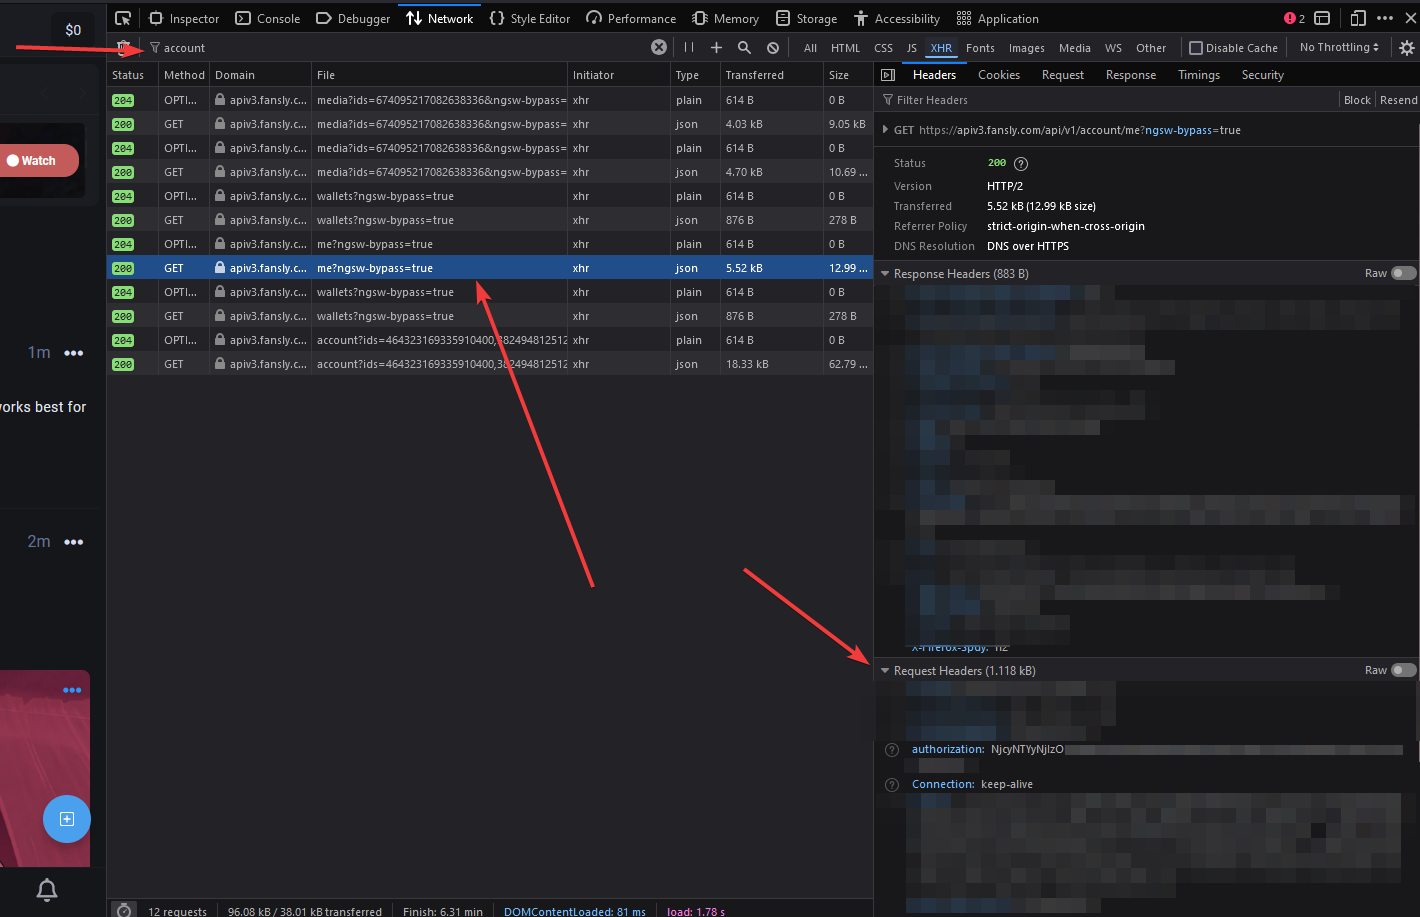Clear the network request log with trash icon
The image size is (1420, 917).
(123, 47)
